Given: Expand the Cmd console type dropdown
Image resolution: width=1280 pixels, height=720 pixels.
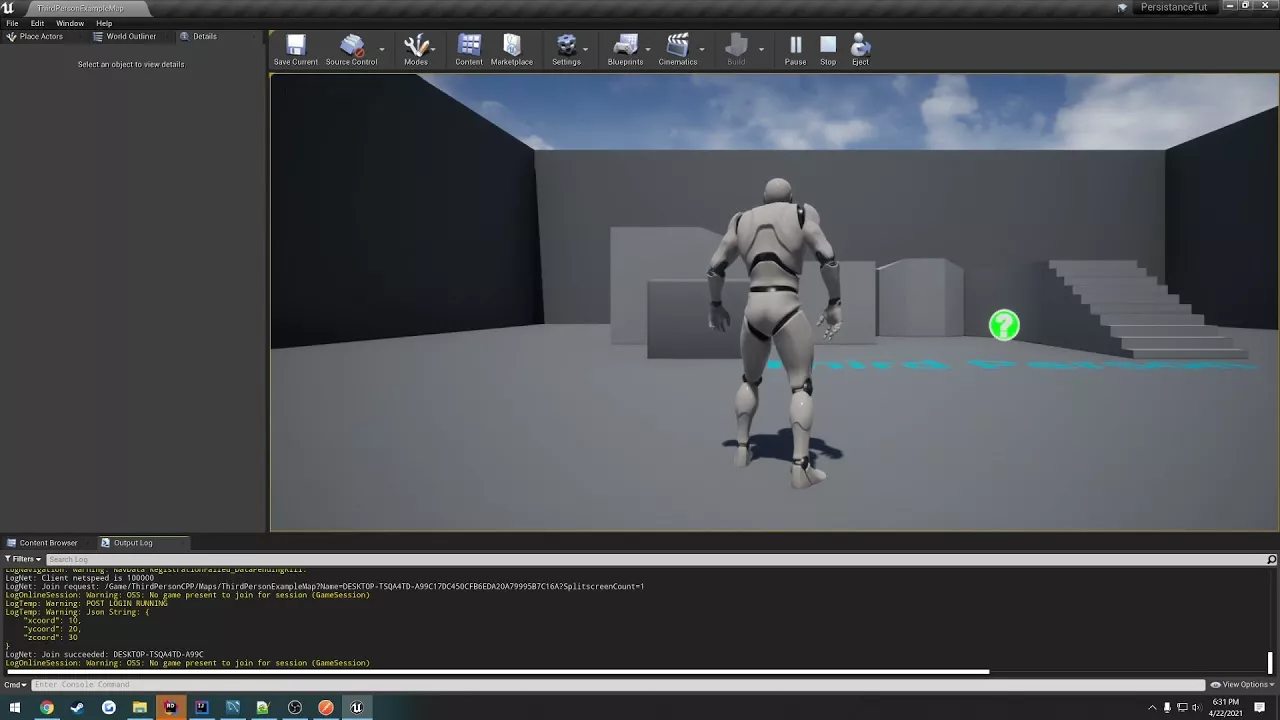Looking at the screenshot, I should click(x=15, y=685).
